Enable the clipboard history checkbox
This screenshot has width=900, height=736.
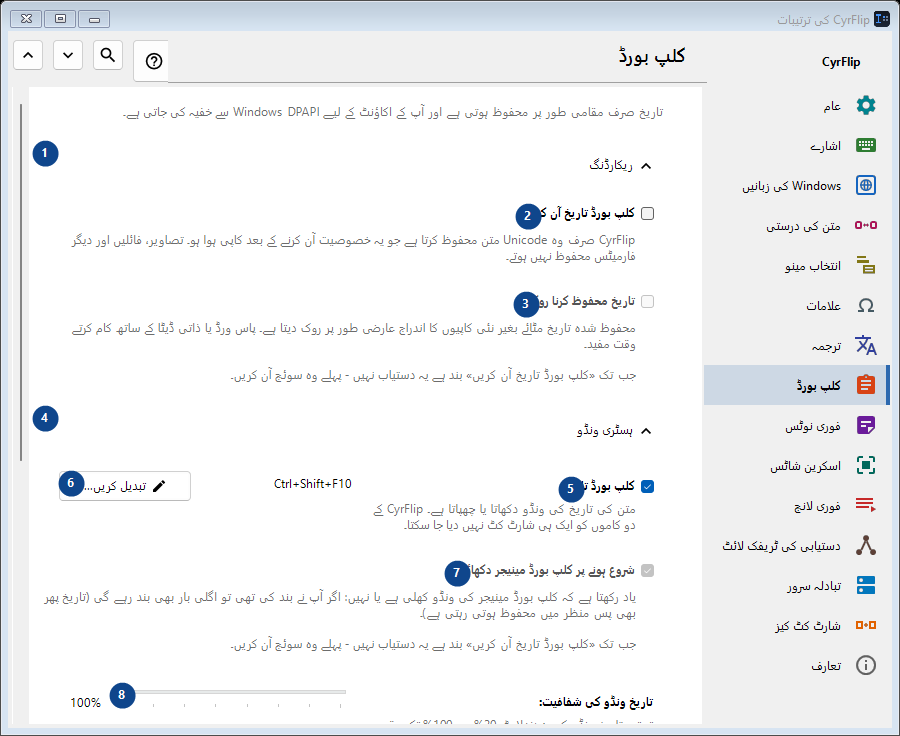(x=647, y=214)
